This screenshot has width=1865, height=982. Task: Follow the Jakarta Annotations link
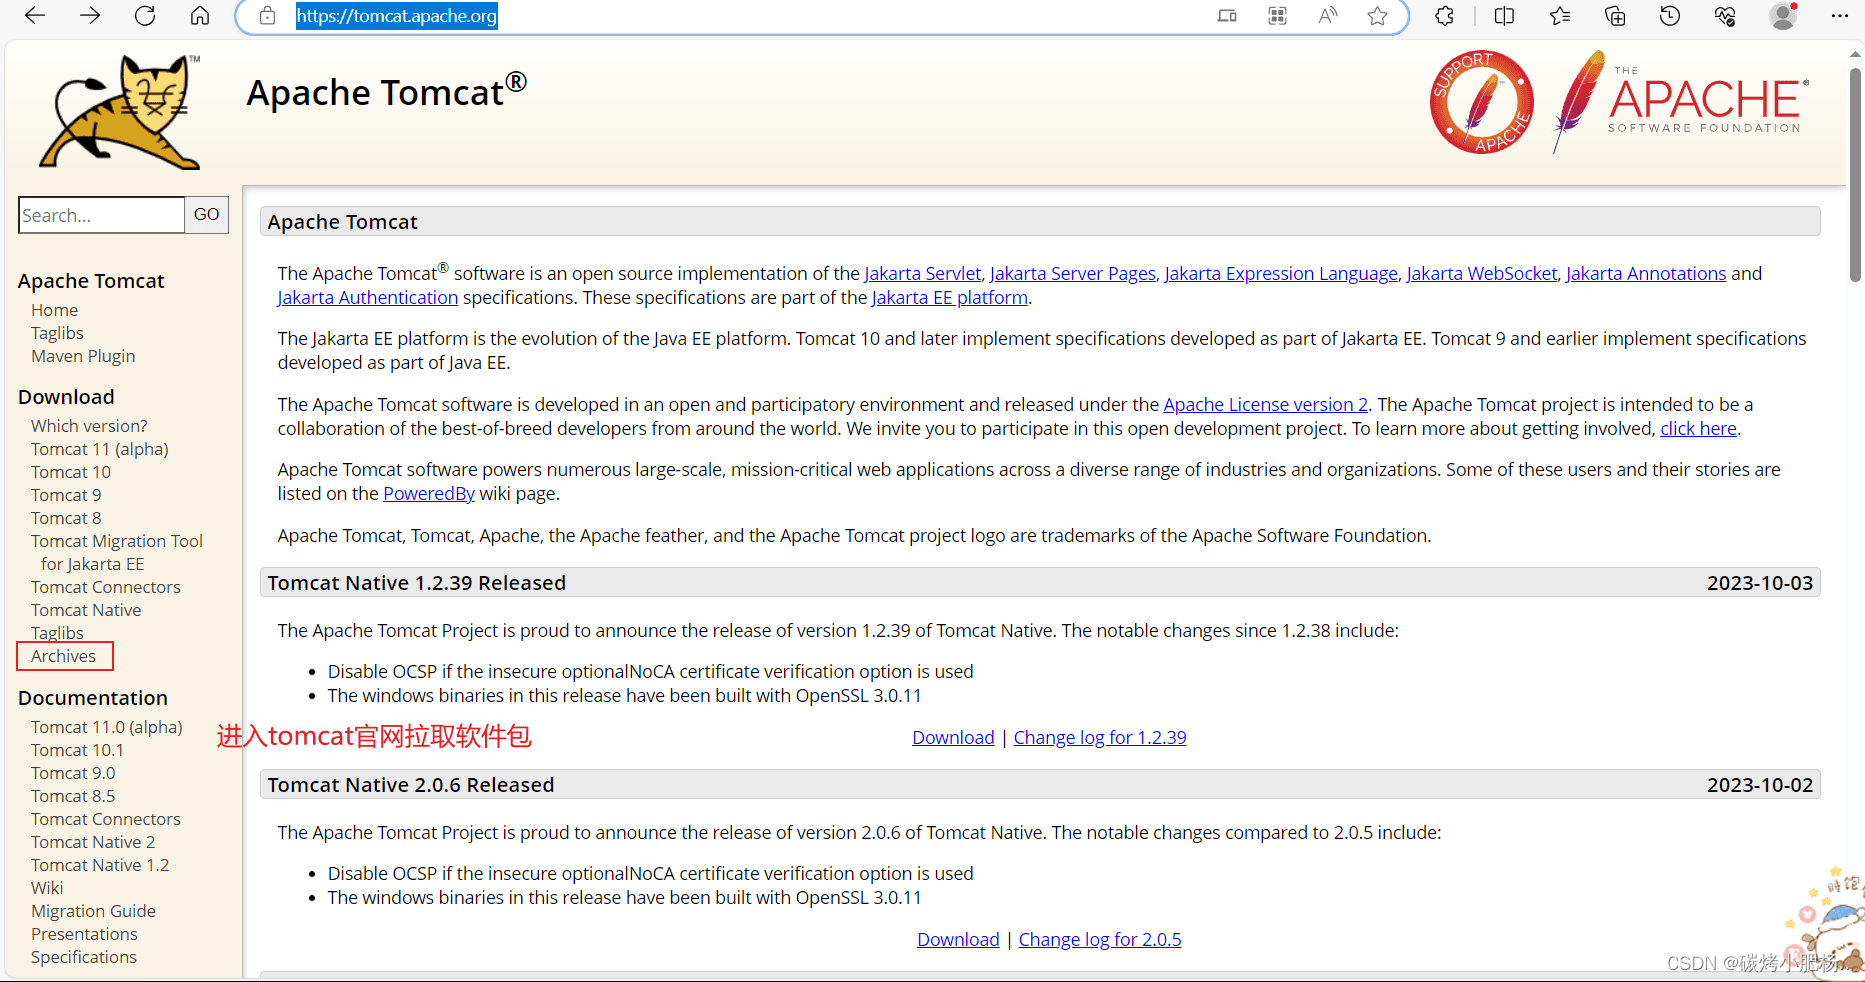click(1646, 274)
